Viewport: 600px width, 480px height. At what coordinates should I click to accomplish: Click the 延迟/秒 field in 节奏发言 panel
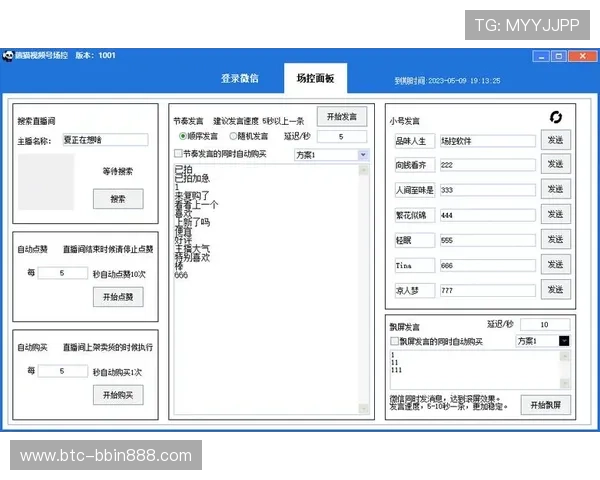[342, 137]
